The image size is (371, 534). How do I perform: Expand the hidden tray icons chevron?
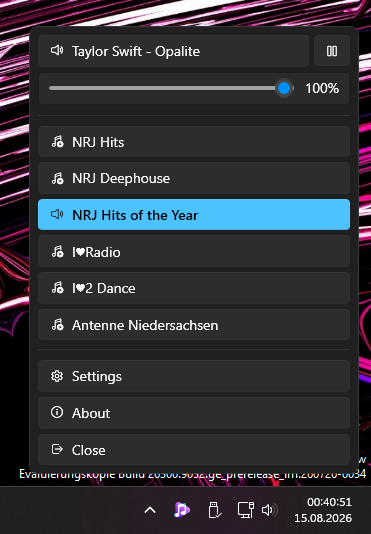point(150,510)
